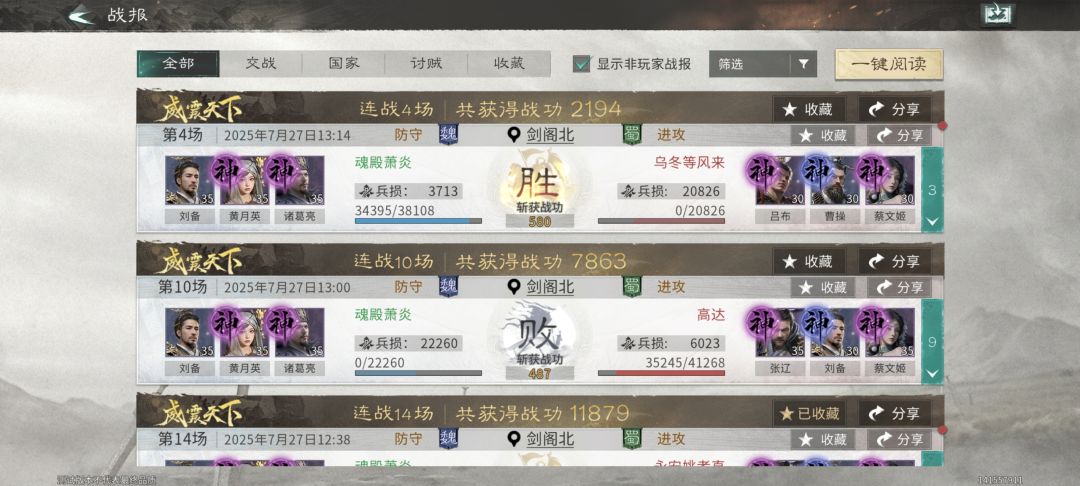Tap the 剑阁北 location pin in the 第4场 row

pyautogui.click(x=514, y=135)
